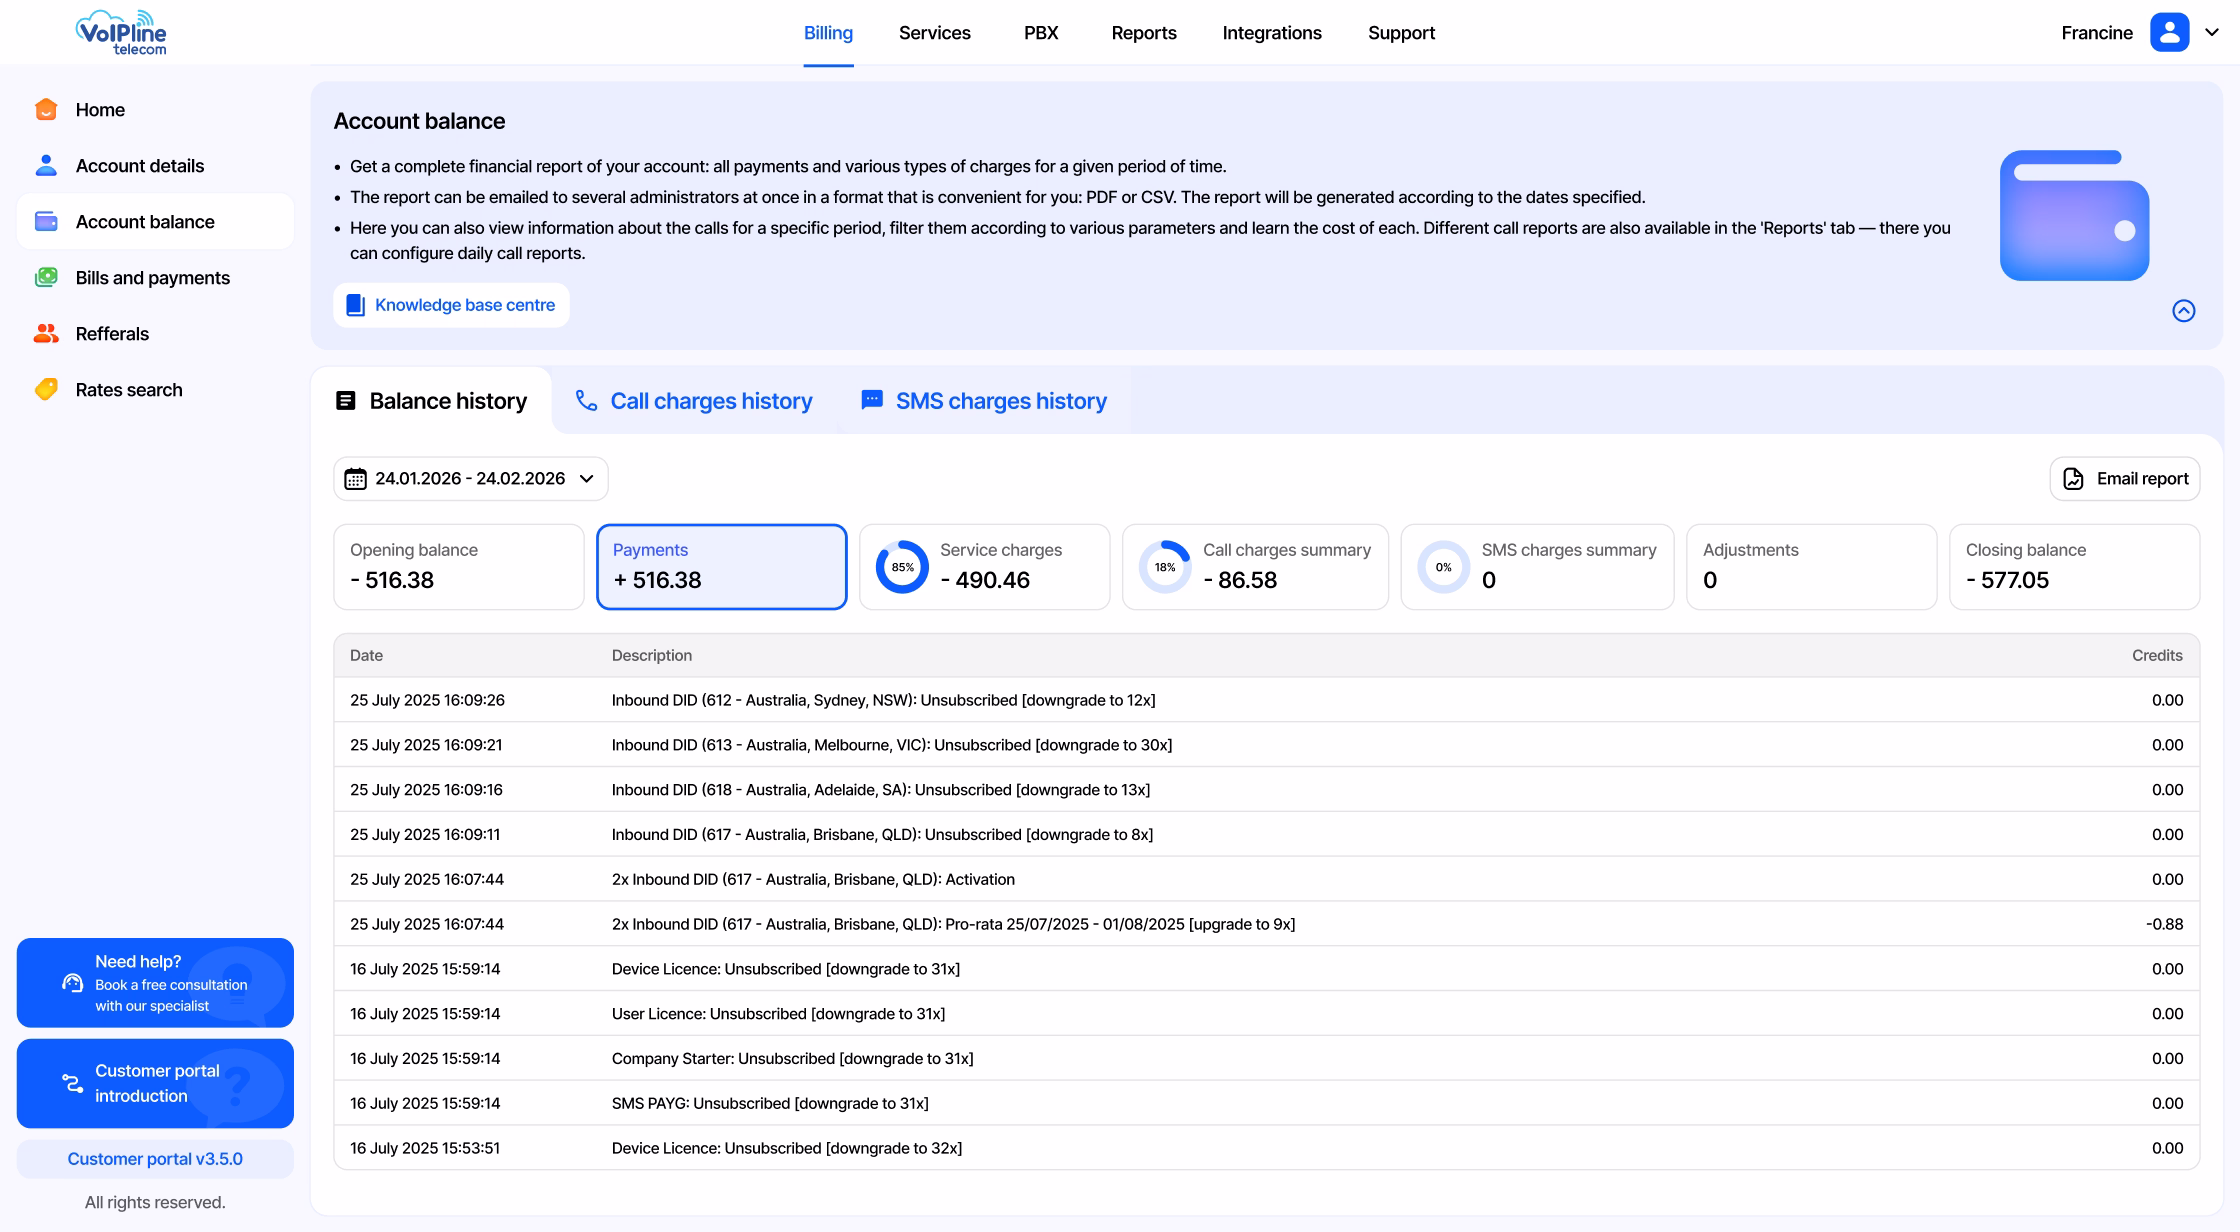Open the Francine account dropdown chevron
The width and height of the screenshot is (2240, 1232).
coord(2212,32)
